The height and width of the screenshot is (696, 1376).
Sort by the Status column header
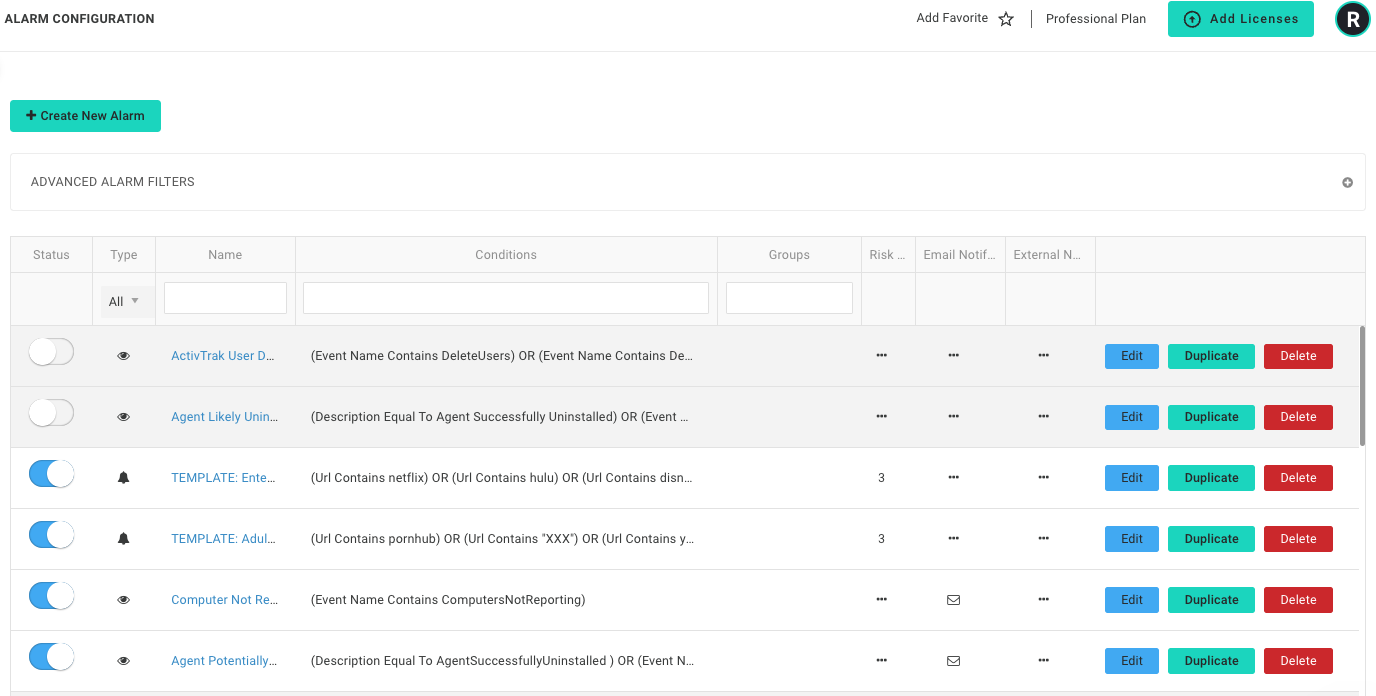pyautogui.click(x=51, y=255)
